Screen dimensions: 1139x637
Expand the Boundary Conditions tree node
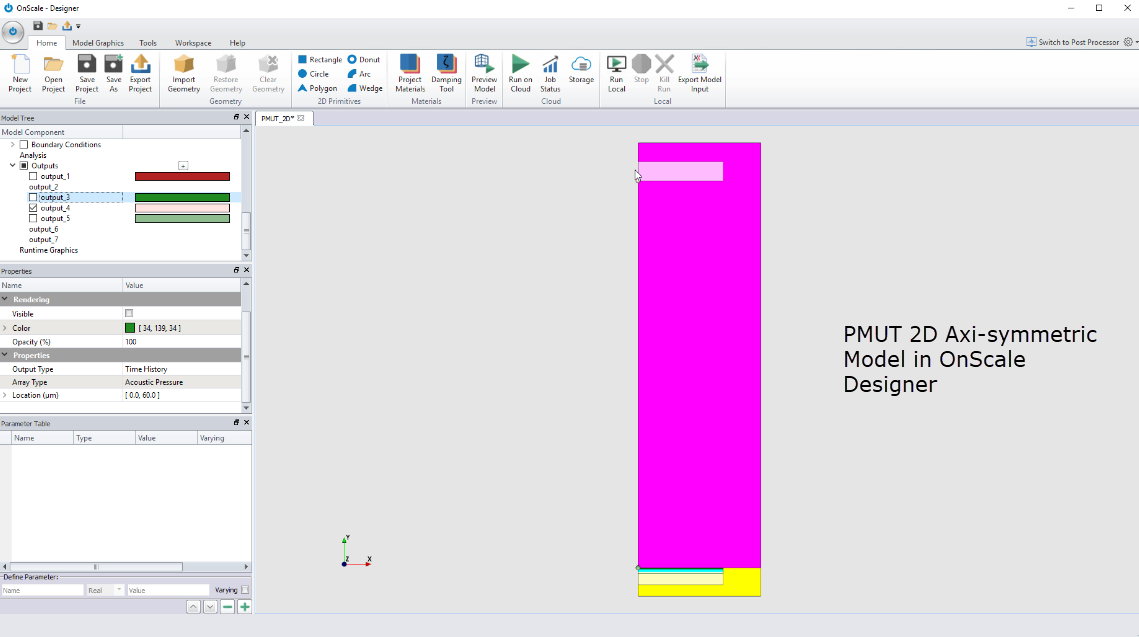click(x=12, y=145)
